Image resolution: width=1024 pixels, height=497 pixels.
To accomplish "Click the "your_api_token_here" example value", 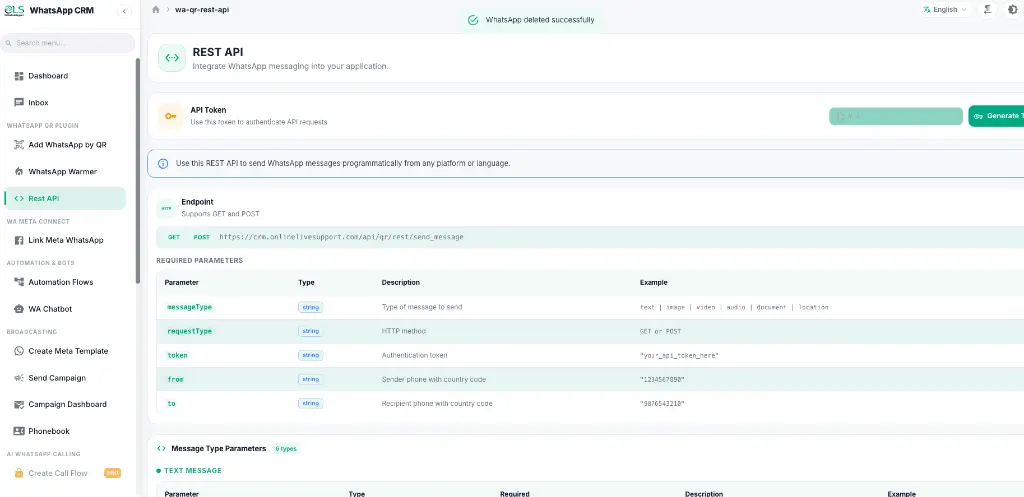I will point(679,356).
